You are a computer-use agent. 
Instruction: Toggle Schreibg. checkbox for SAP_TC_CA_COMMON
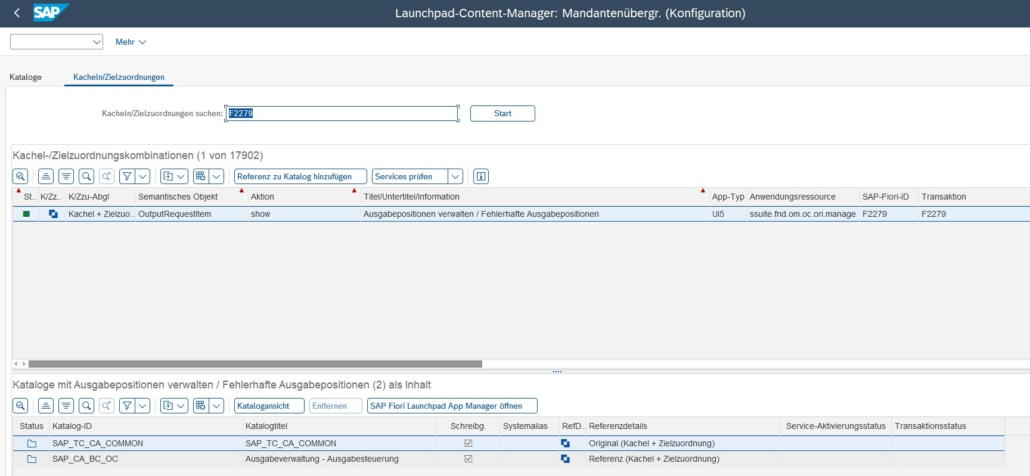point(468,443)
